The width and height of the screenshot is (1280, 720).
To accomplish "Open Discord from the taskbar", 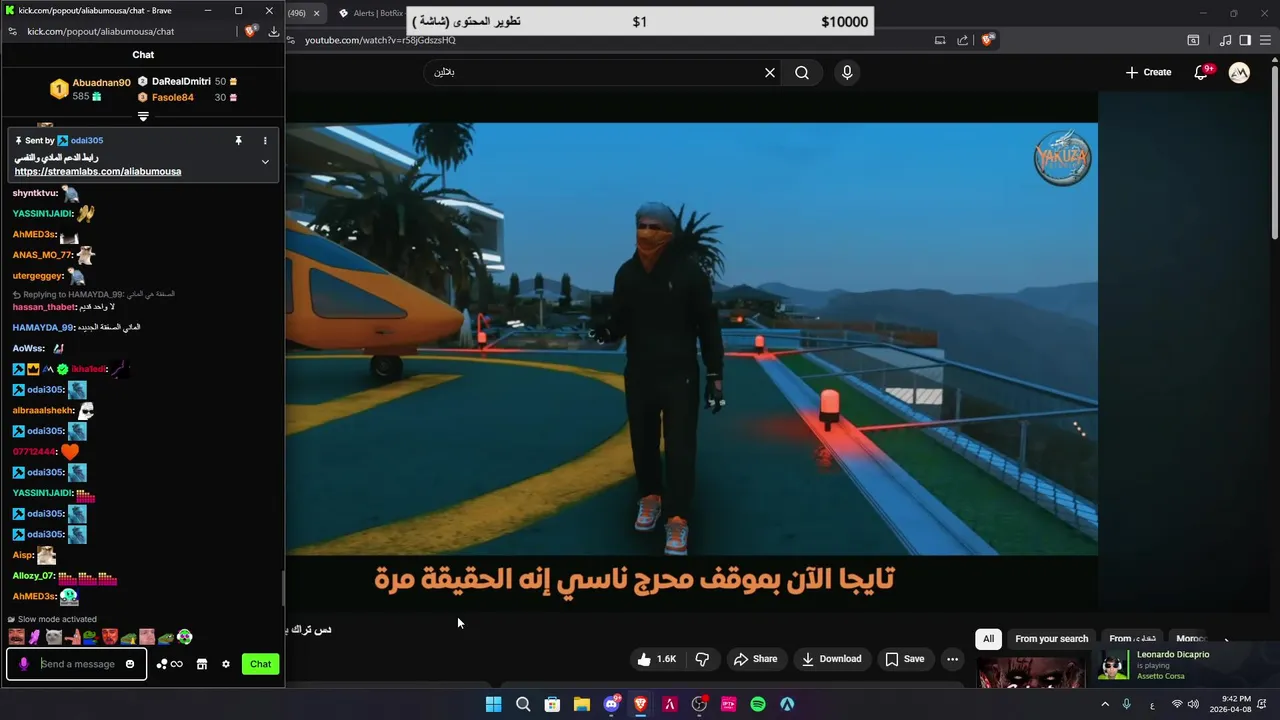I will click(x=611, y=704).
